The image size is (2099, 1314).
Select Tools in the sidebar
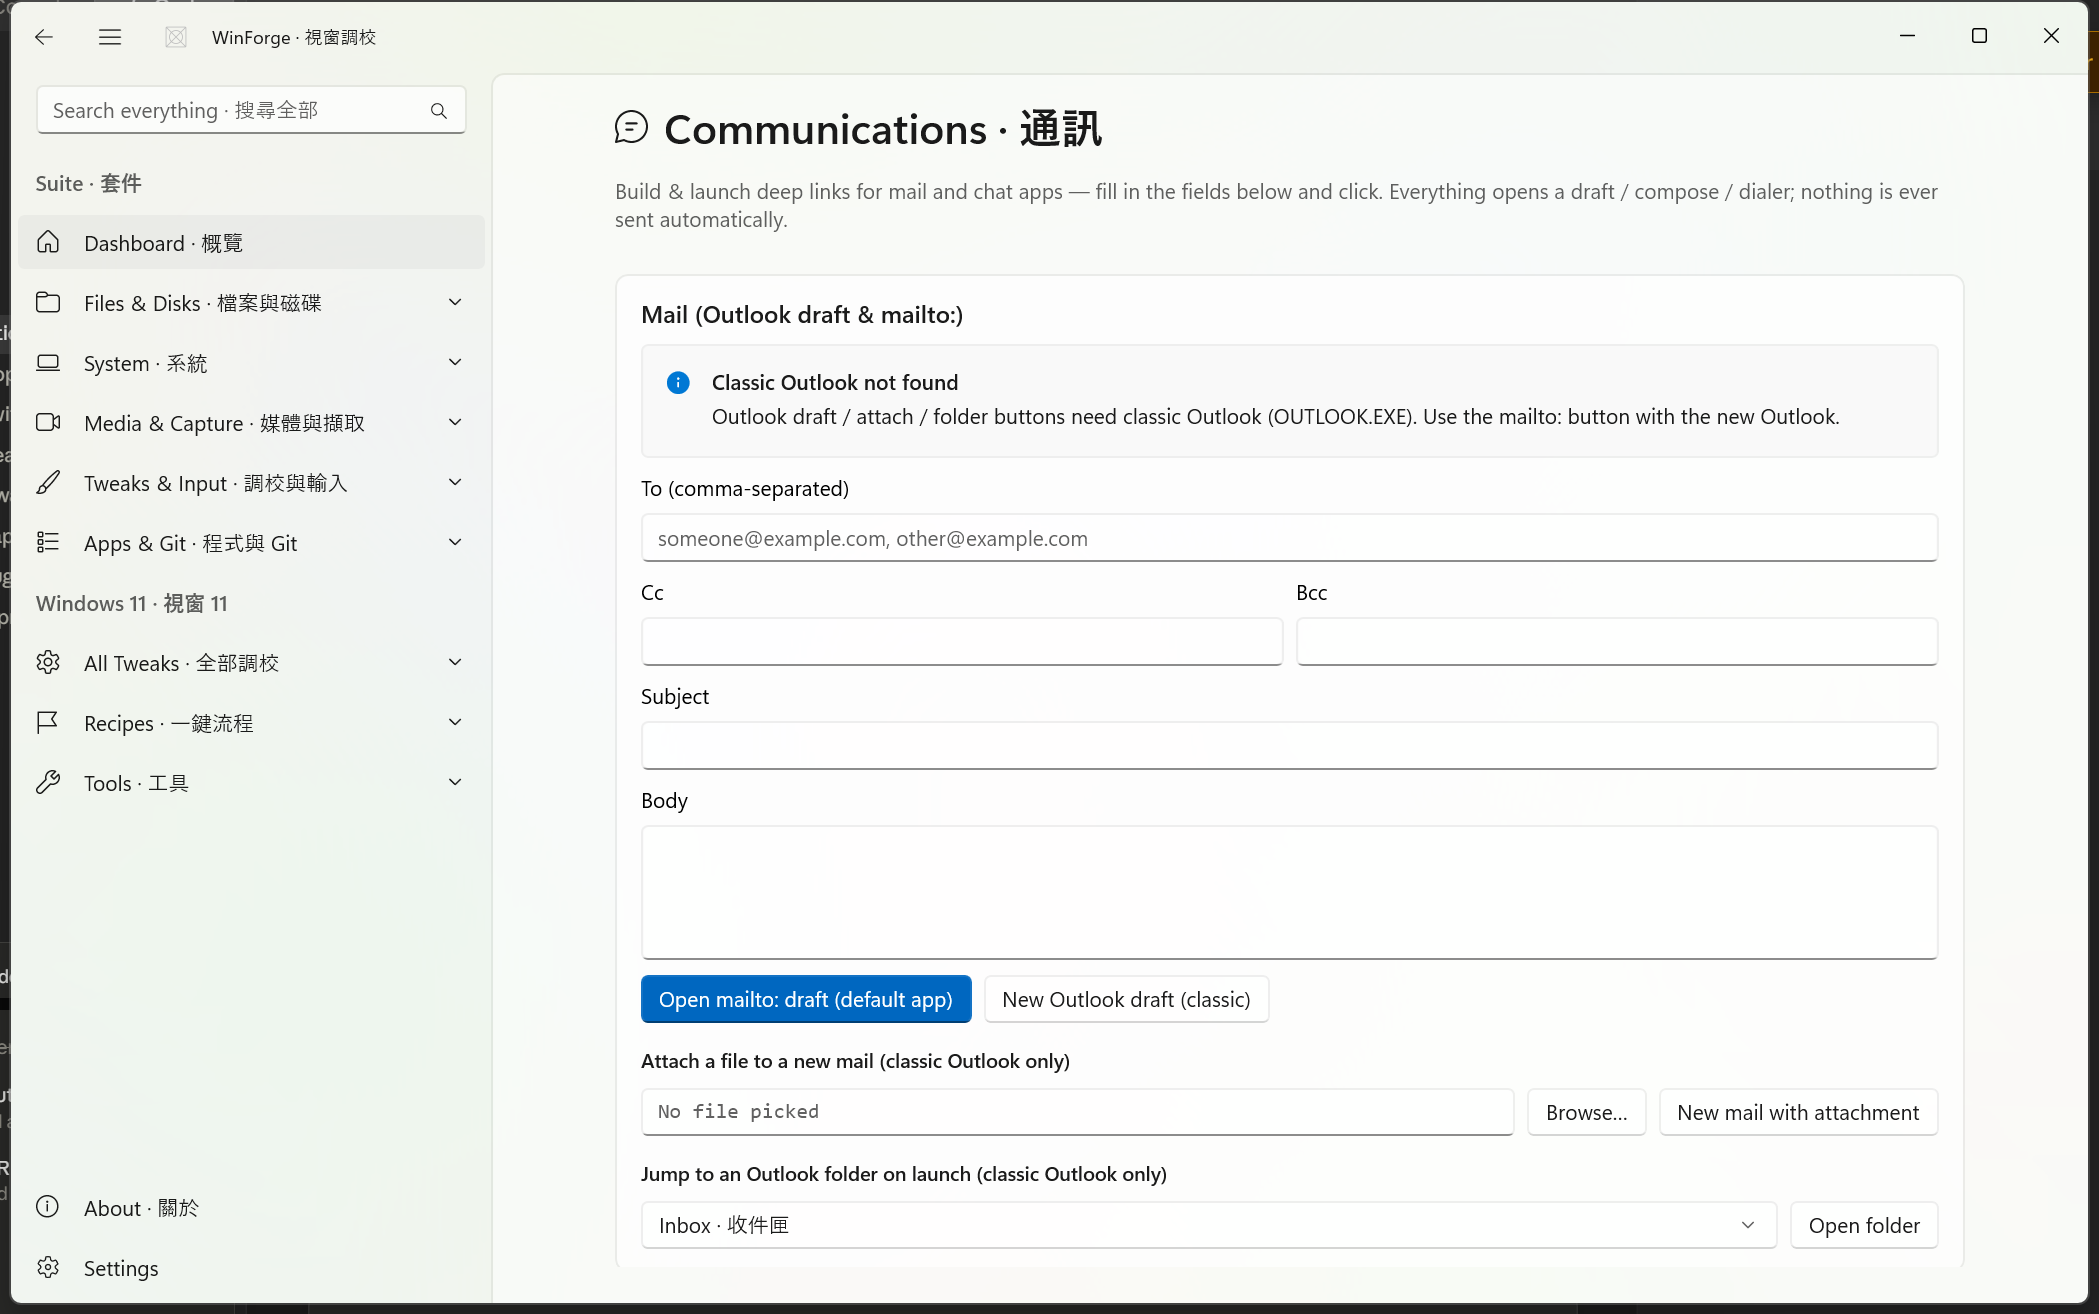tap(251, 783)
